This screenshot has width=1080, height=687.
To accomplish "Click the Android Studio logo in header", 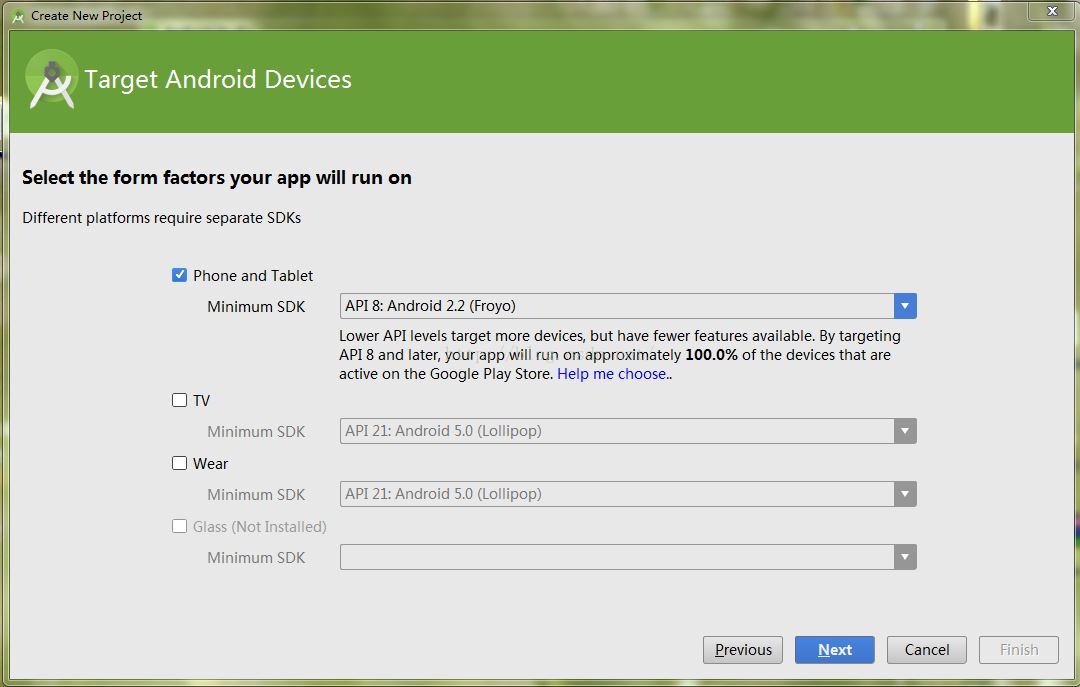I will [x=52, y=80].
